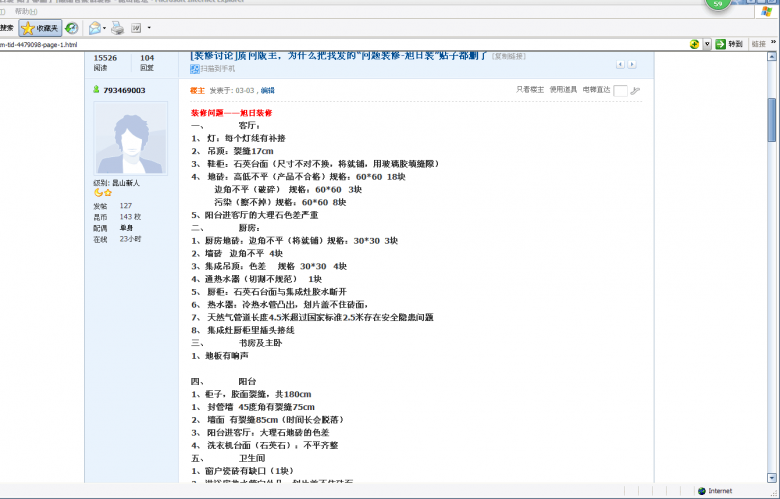Click the mail envelope toolbar icon
This screenshot has height=499, width=780.
[94, 28]
